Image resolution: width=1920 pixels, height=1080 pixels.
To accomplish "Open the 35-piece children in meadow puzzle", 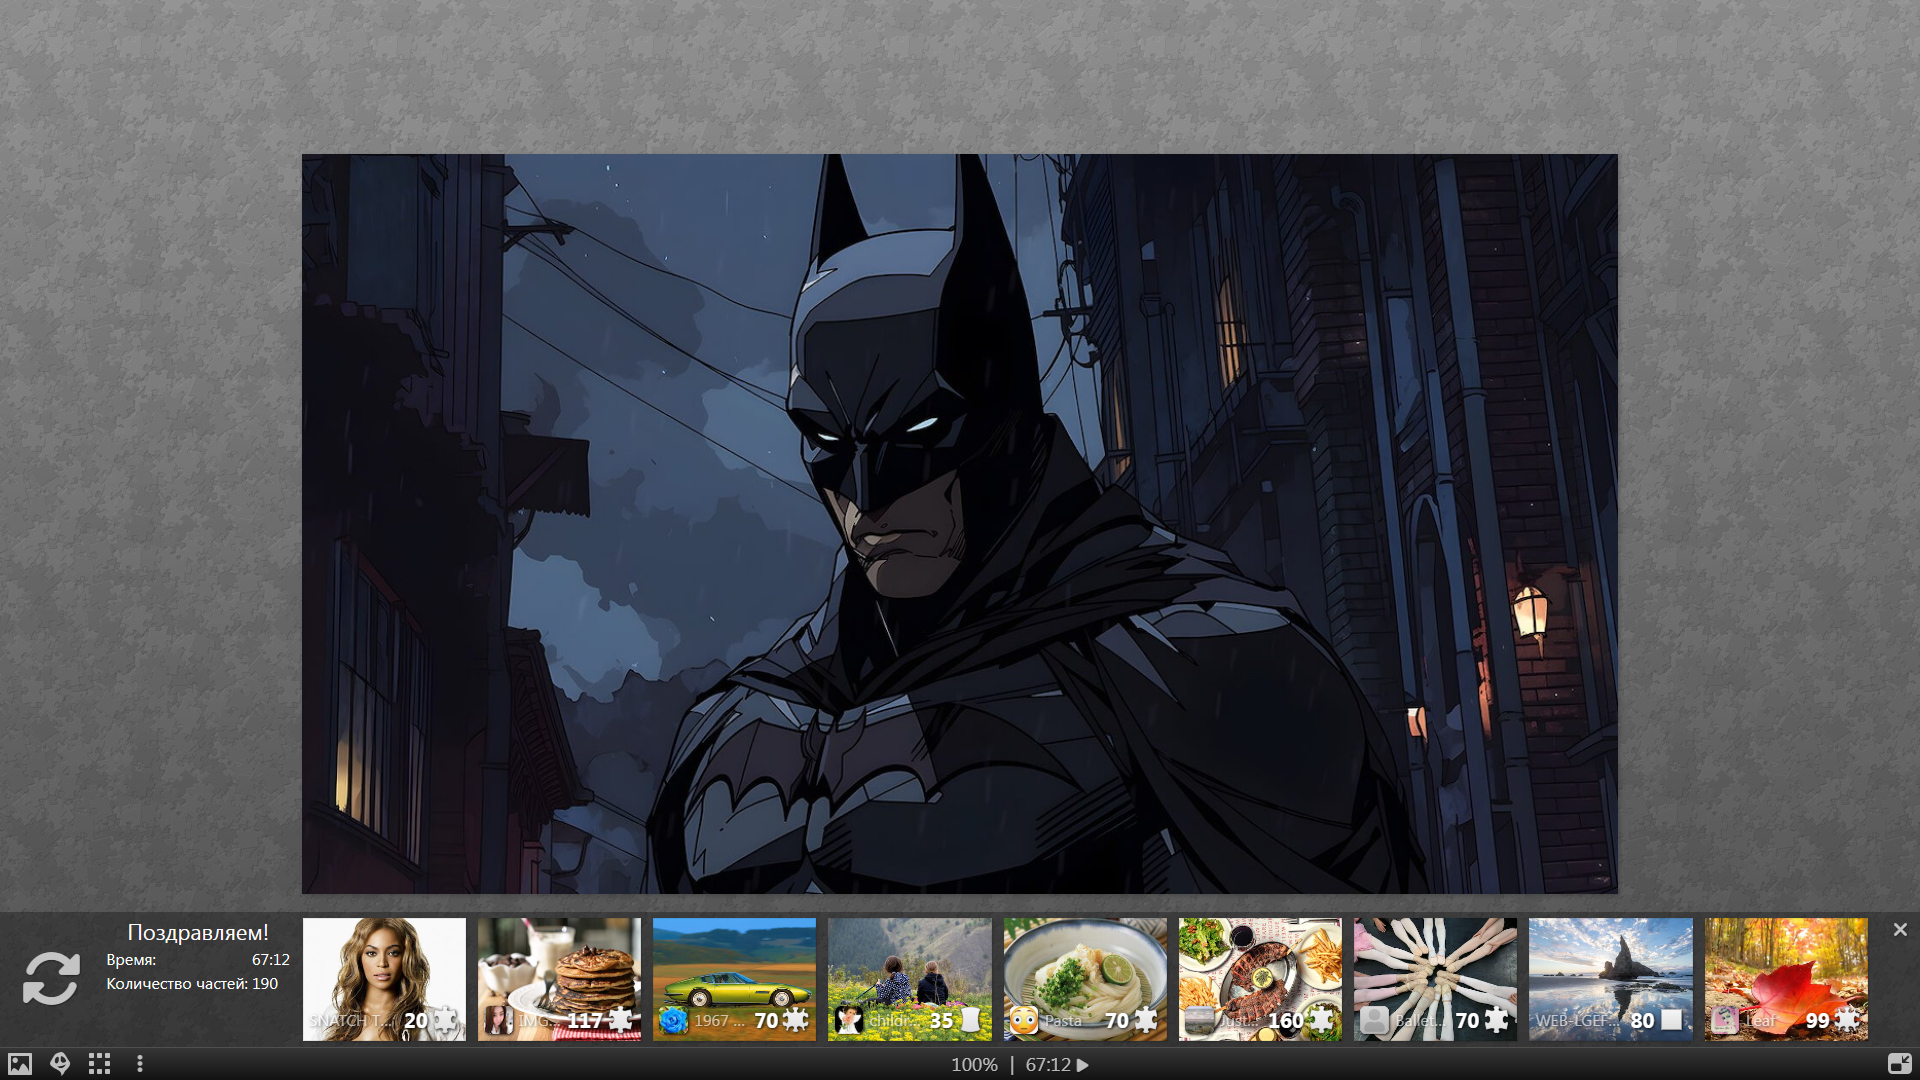I will pyautogui.click(x=909, y=970).
